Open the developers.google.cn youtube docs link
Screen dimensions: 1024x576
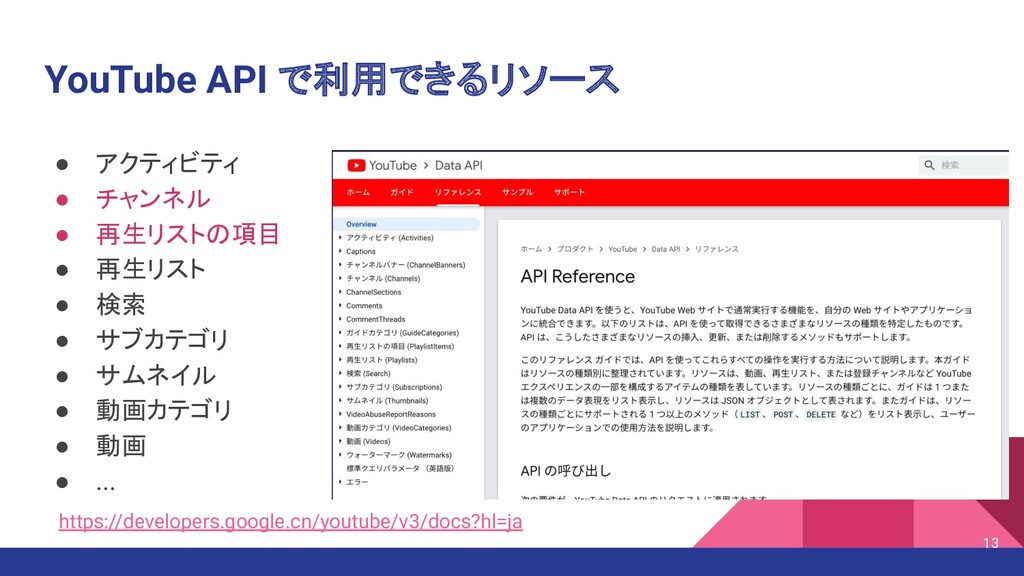tap(291, 521)
